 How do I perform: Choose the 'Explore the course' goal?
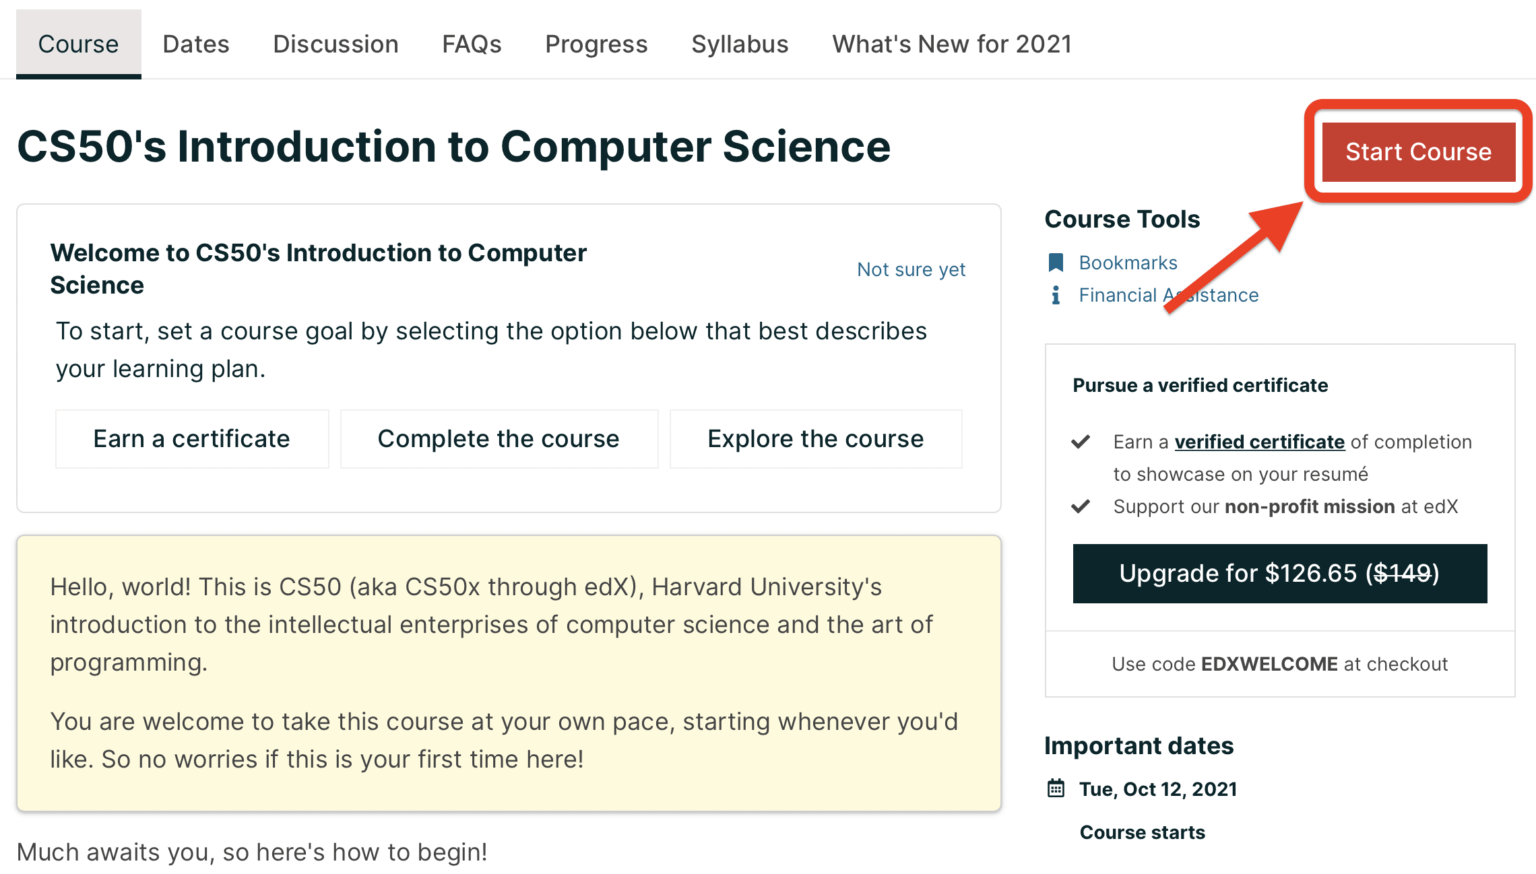815,438
